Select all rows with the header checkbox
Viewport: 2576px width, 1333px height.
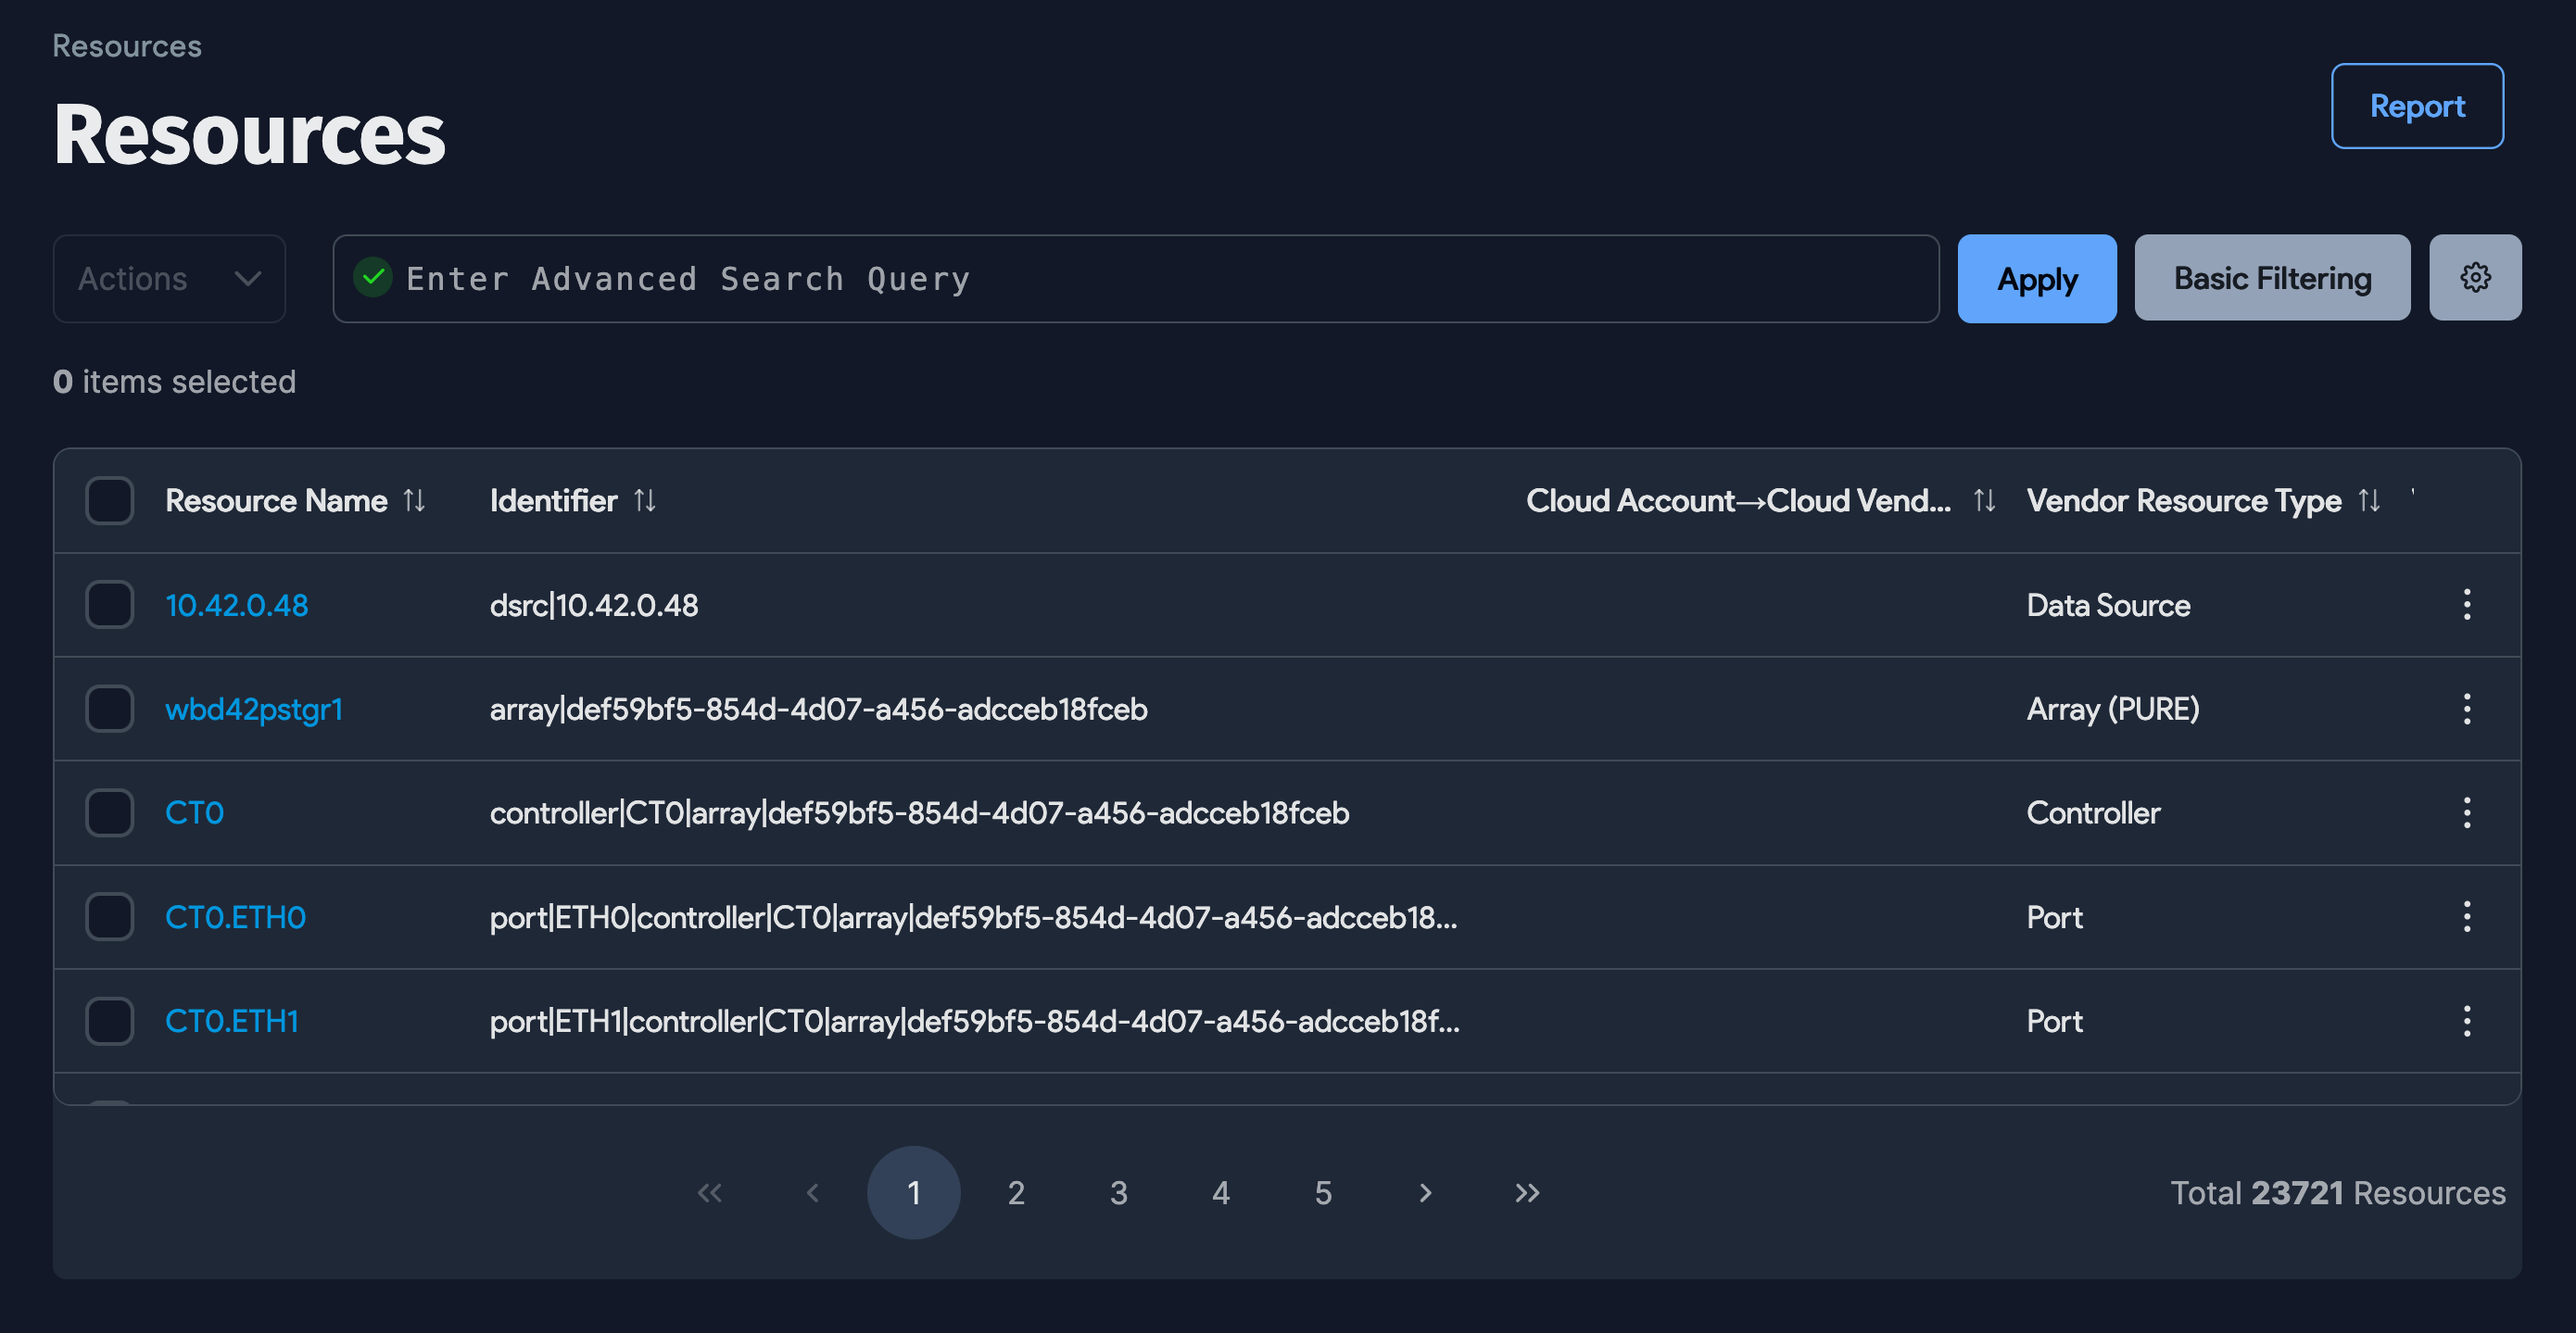coord(109,501)
